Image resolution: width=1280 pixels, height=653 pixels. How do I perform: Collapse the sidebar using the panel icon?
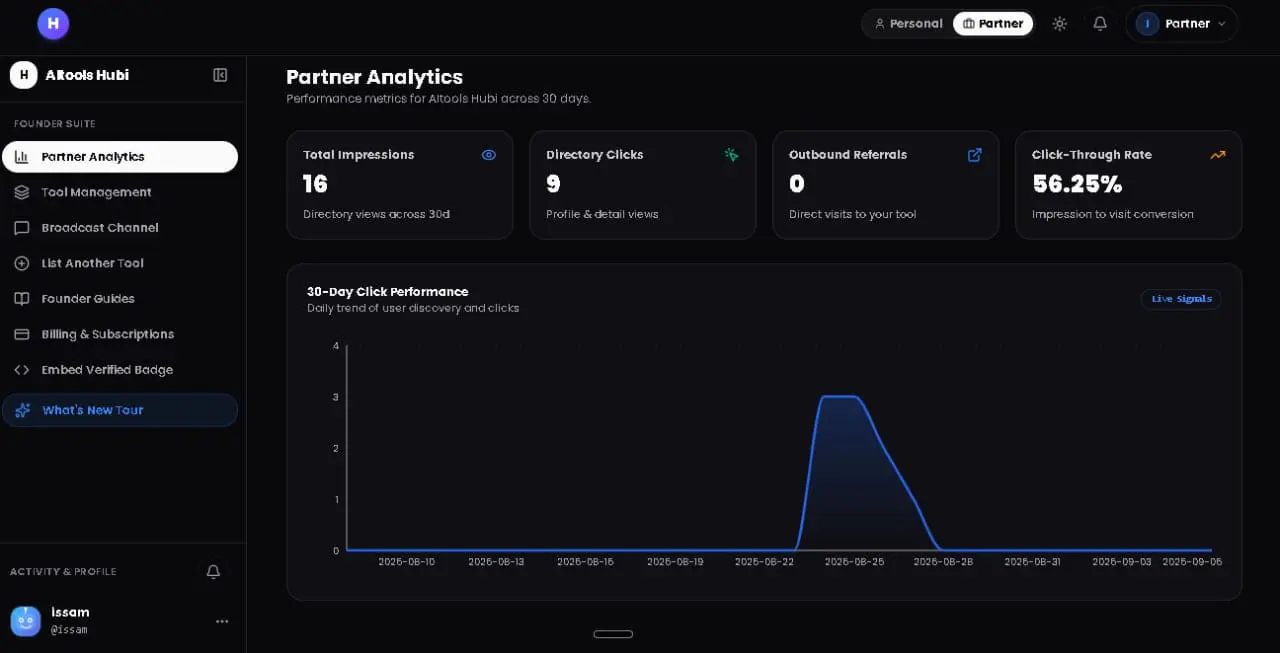220,75
